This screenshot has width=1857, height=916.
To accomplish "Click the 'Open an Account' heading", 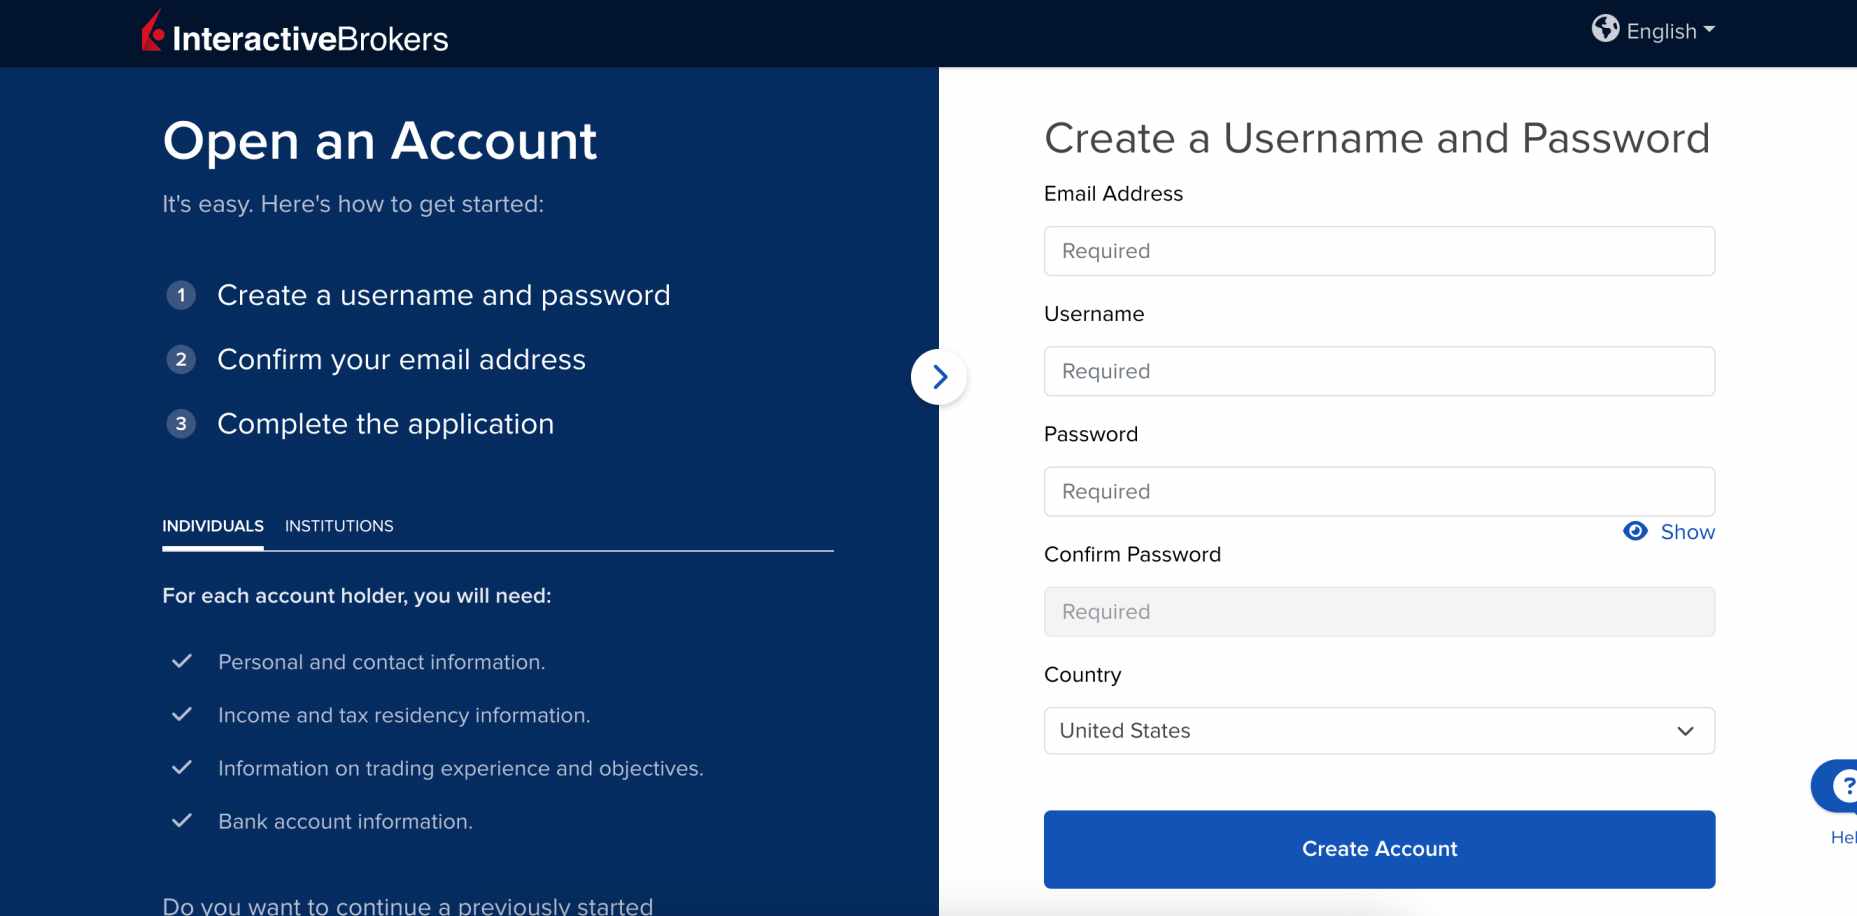I will [x=380, y=140].
